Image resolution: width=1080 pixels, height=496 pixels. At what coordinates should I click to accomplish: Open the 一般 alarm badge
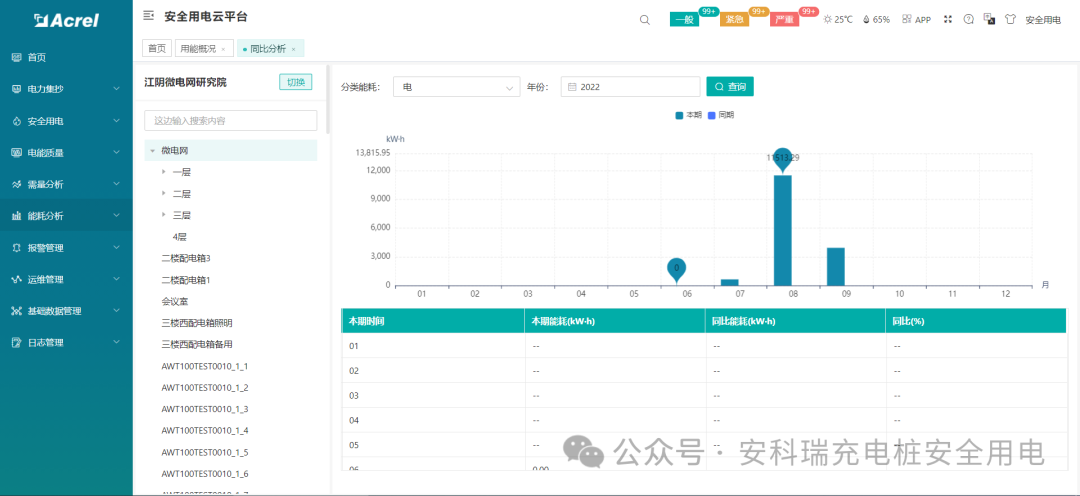point(685,20)
